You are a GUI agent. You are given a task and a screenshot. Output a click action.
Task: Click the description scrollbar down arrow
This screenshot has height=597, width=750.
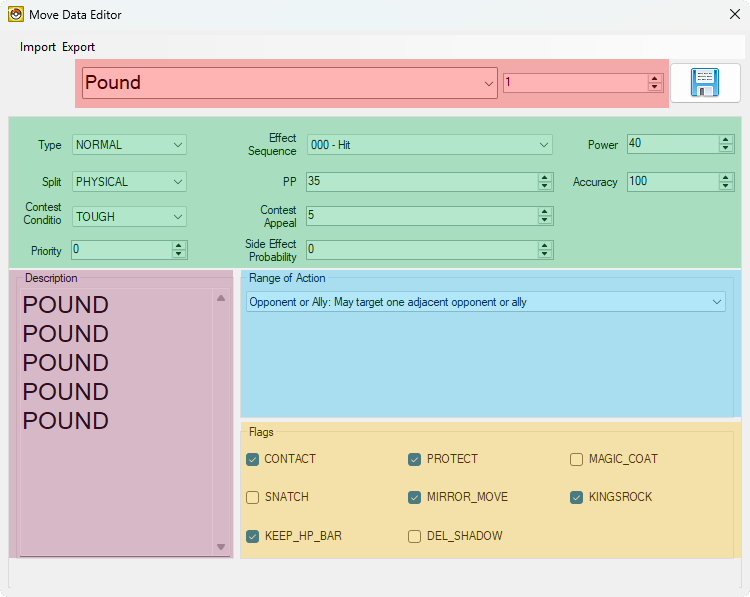pos(221,547)
